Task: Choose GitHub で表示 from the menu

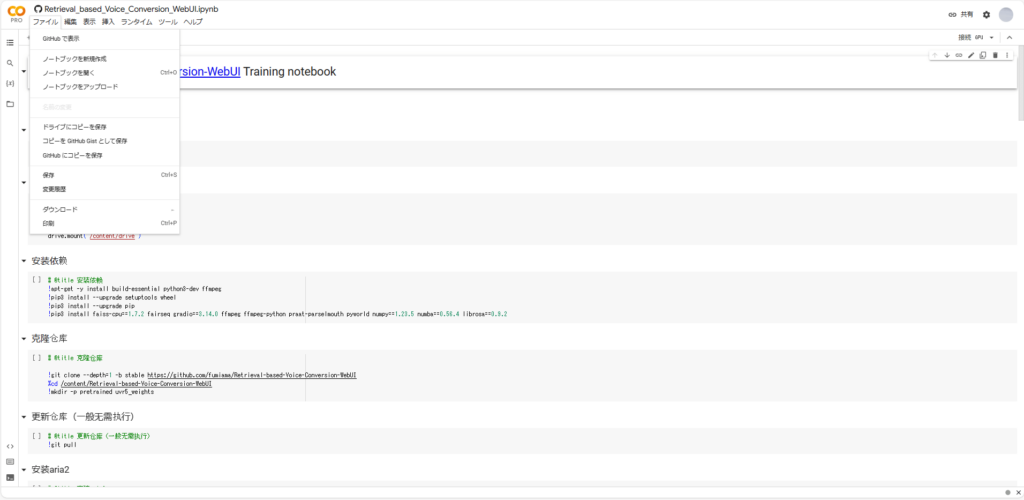Action: [104, 39]
